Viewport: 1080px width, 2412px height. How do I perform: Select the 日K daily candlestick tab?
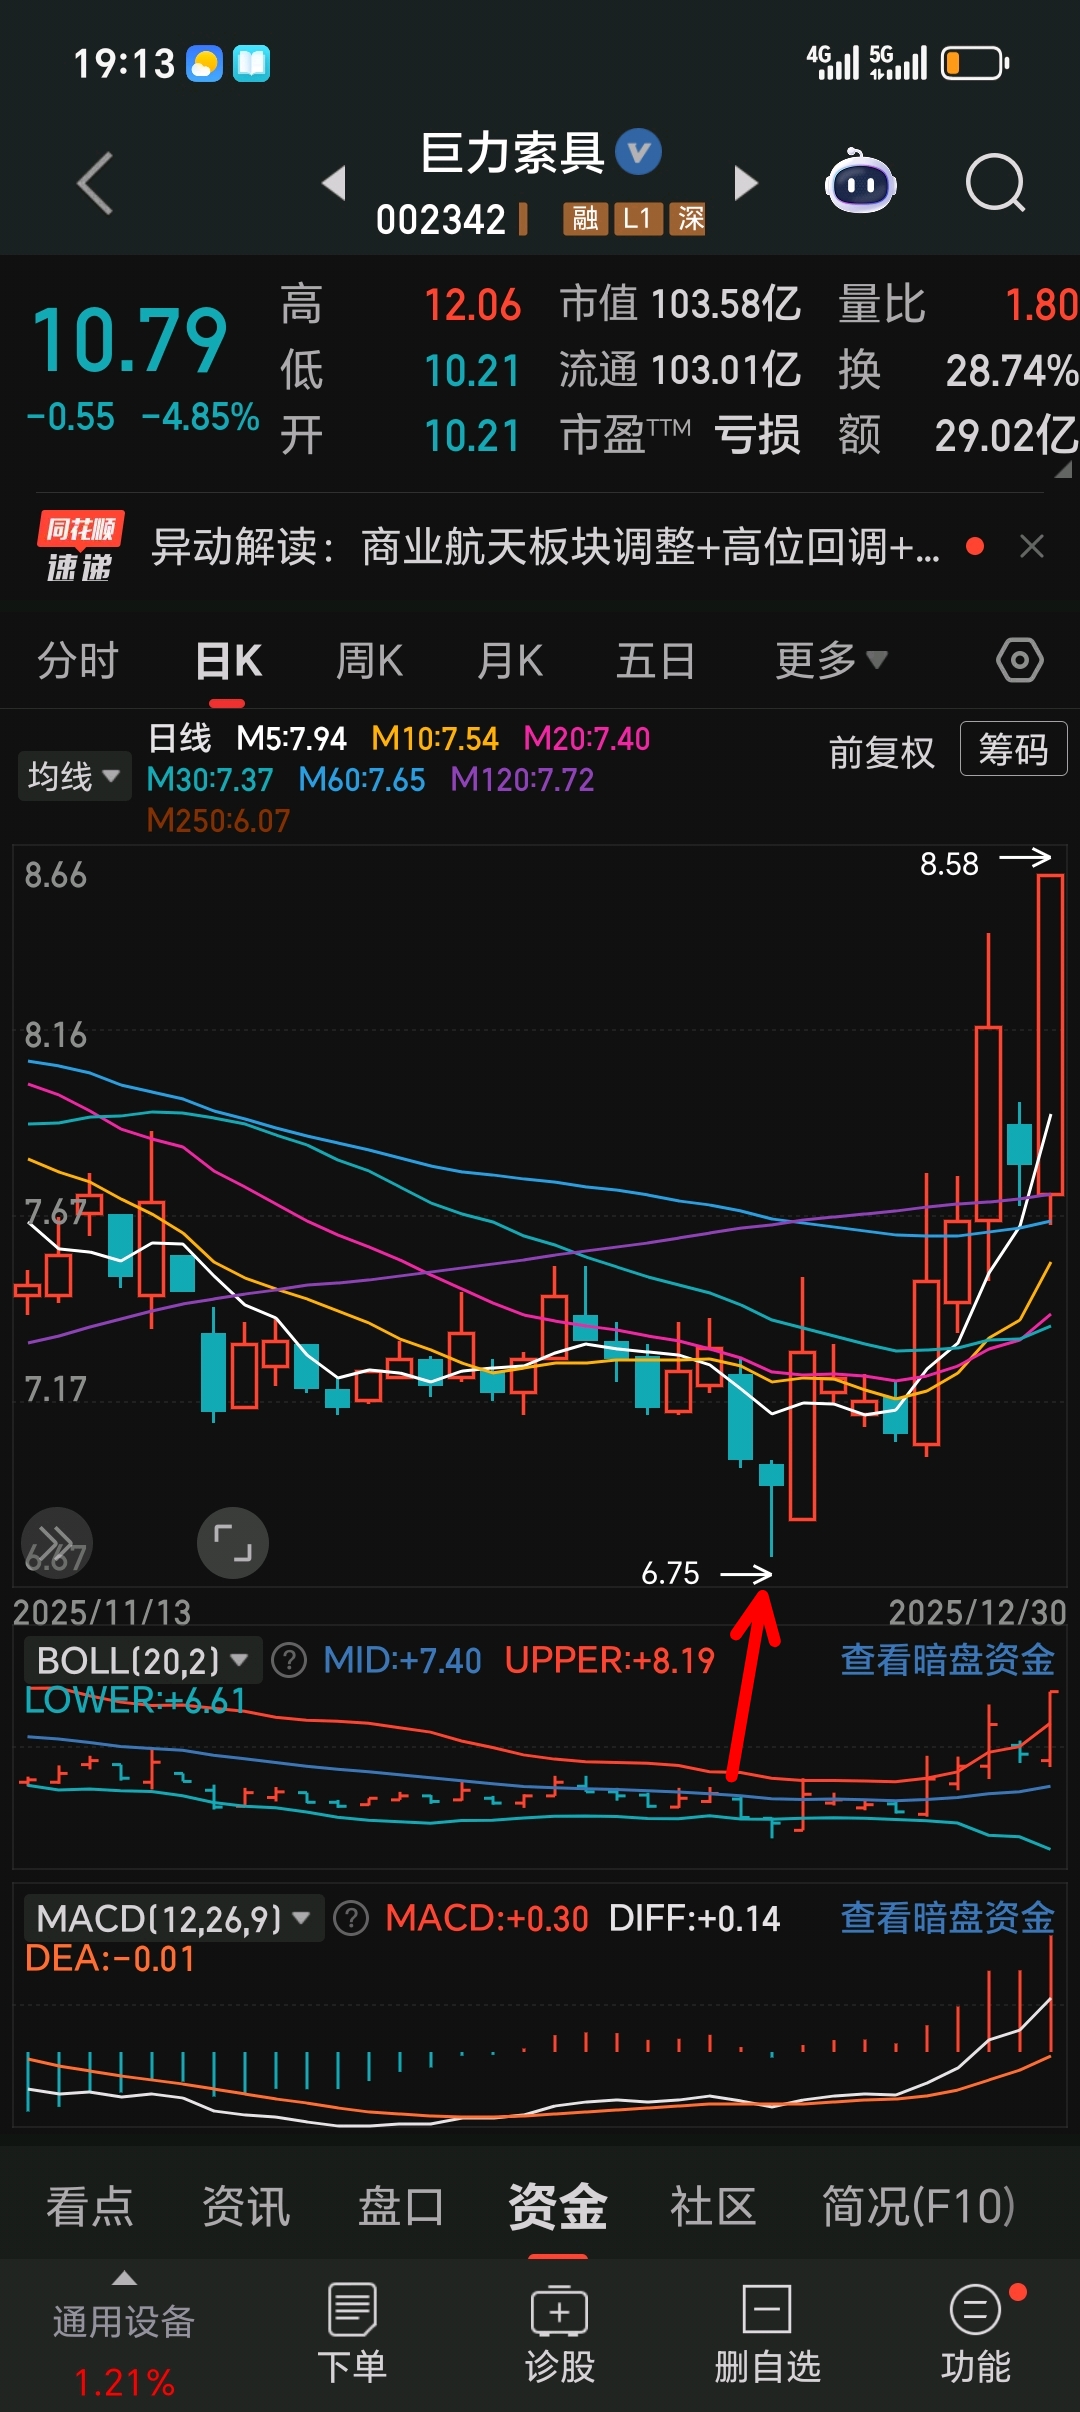229,661
